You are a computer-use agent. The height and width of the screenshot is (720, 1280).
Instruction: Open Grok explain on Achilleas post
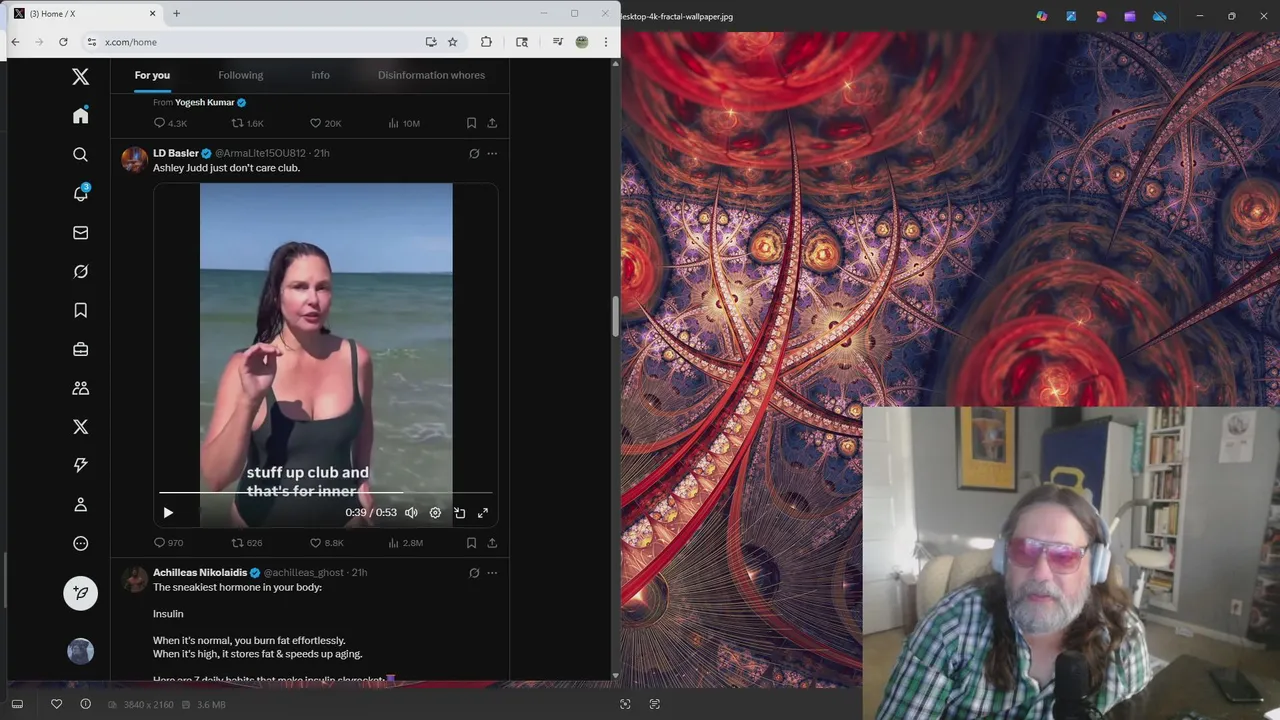pos(474,573)
